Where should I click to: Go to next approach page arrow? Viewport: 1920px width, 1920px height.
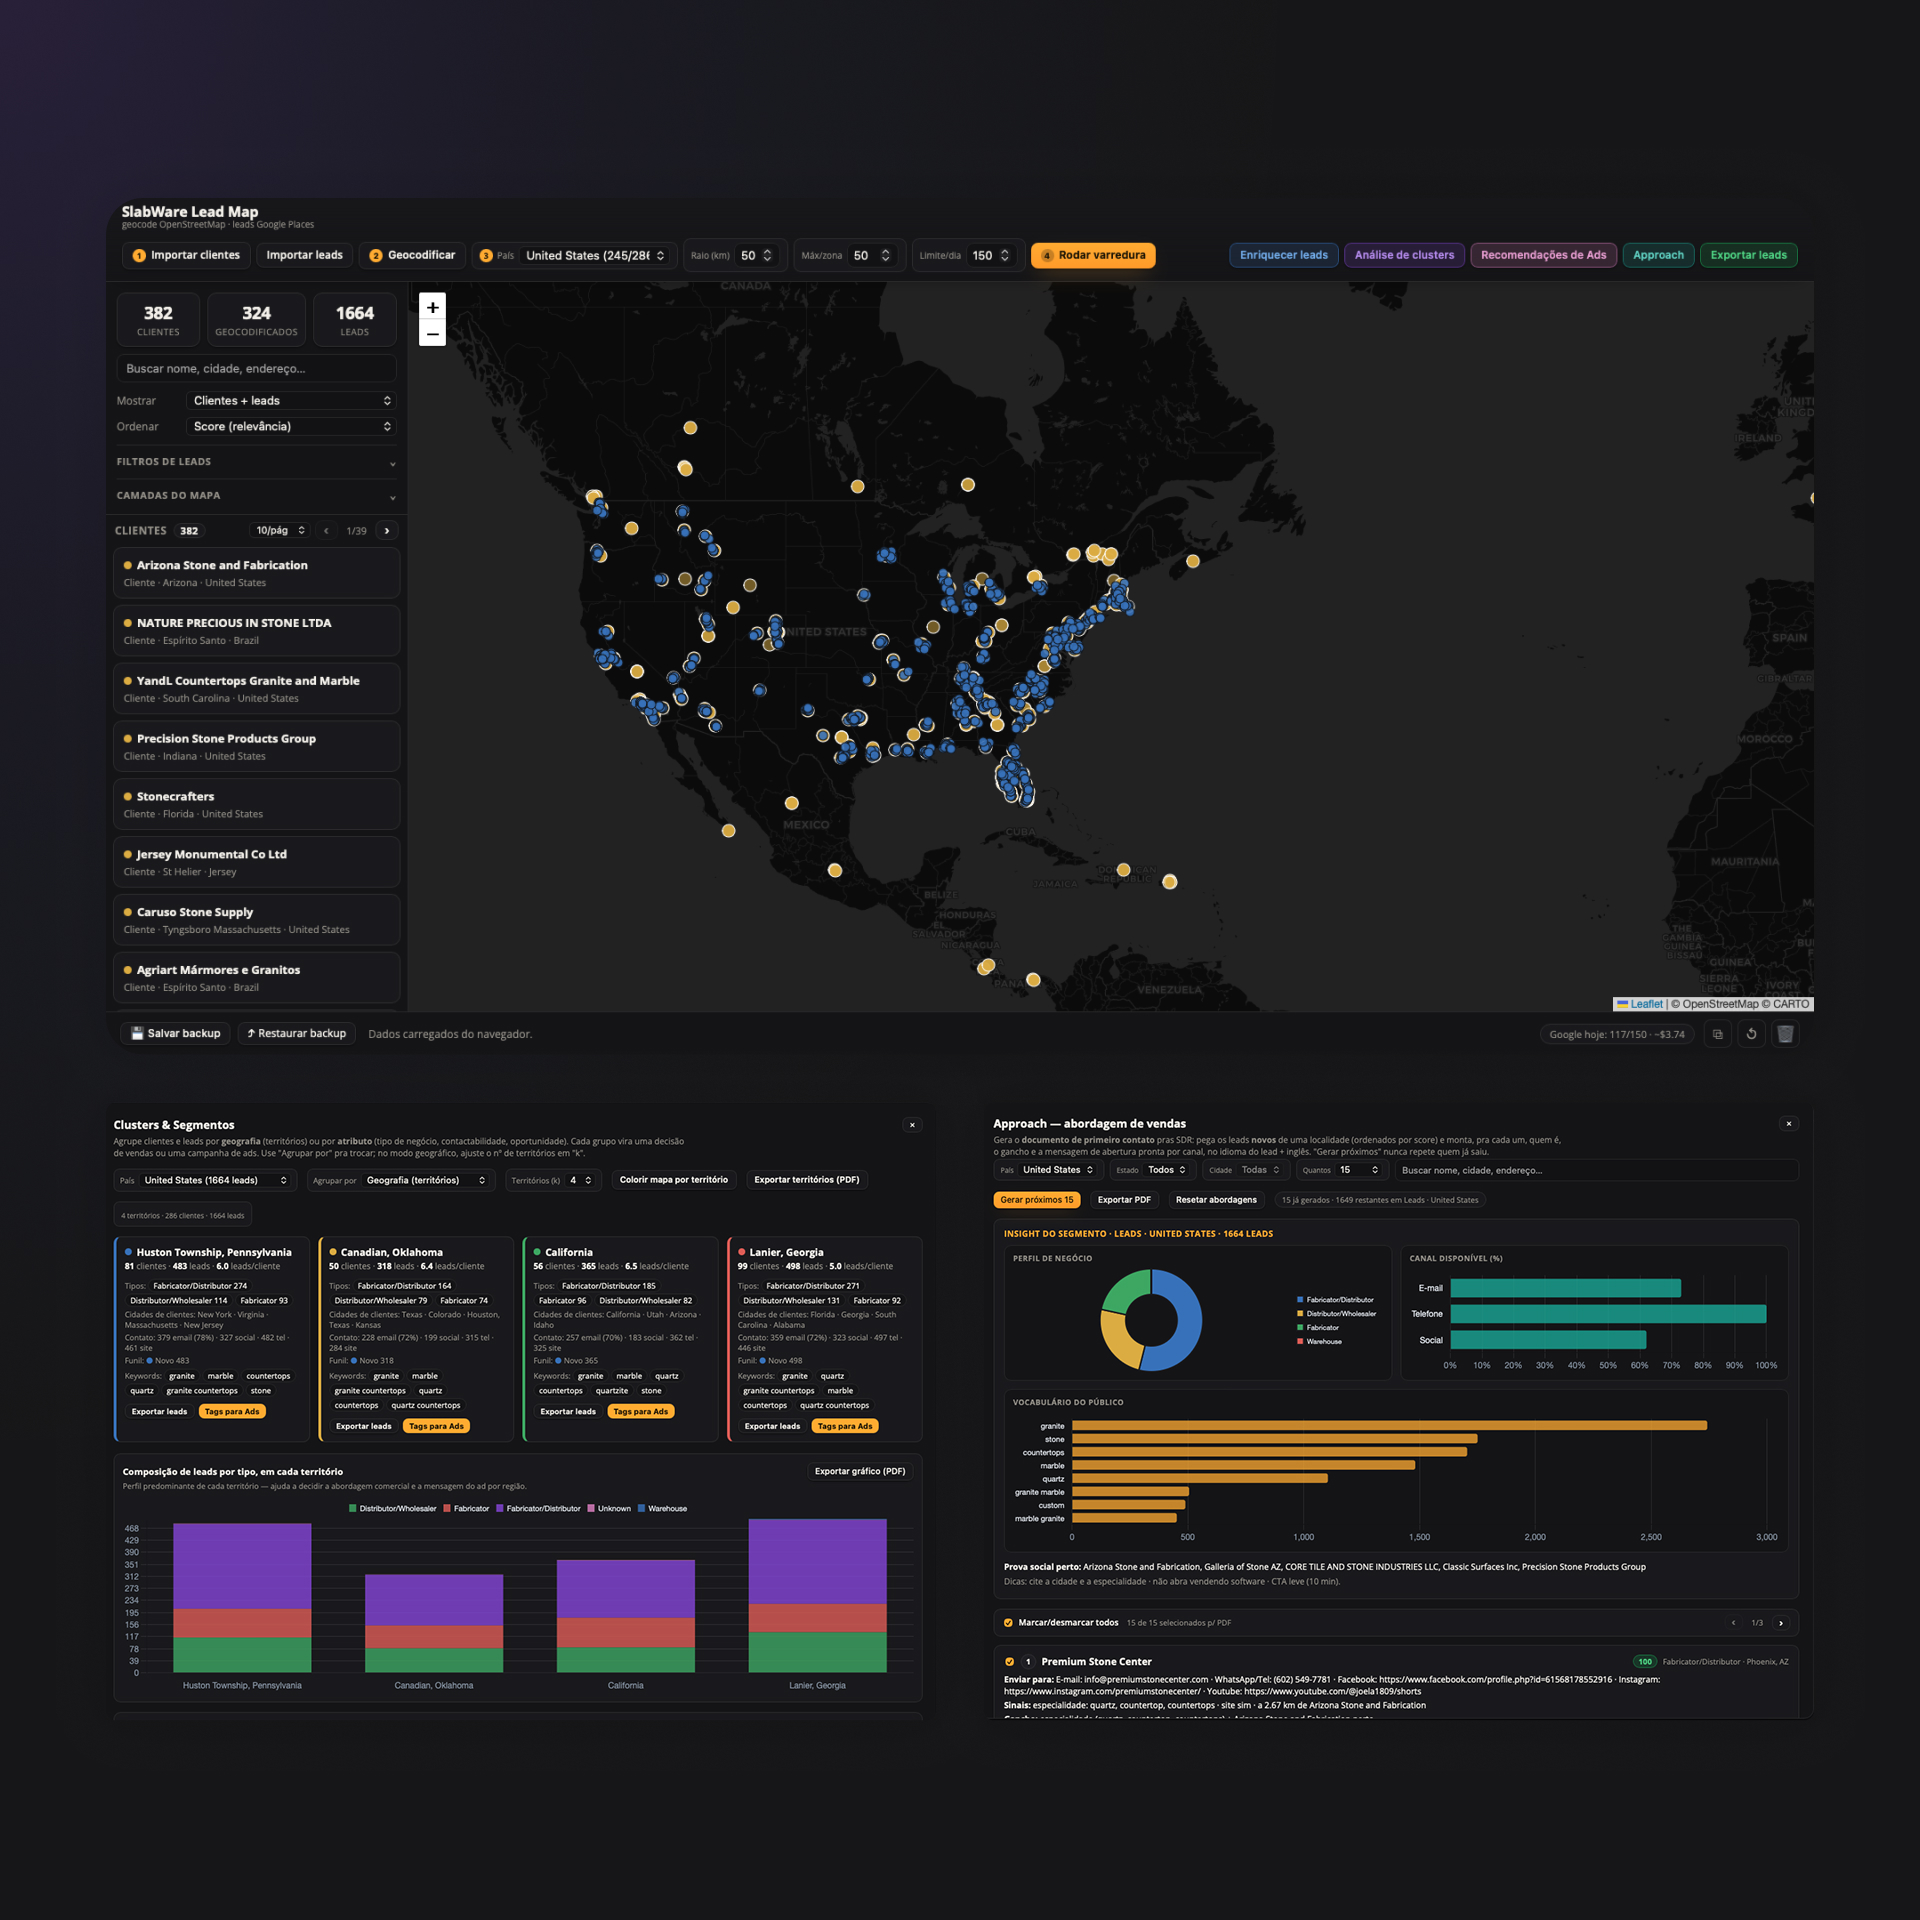pyautogui.click(x=1781, y=1623)
